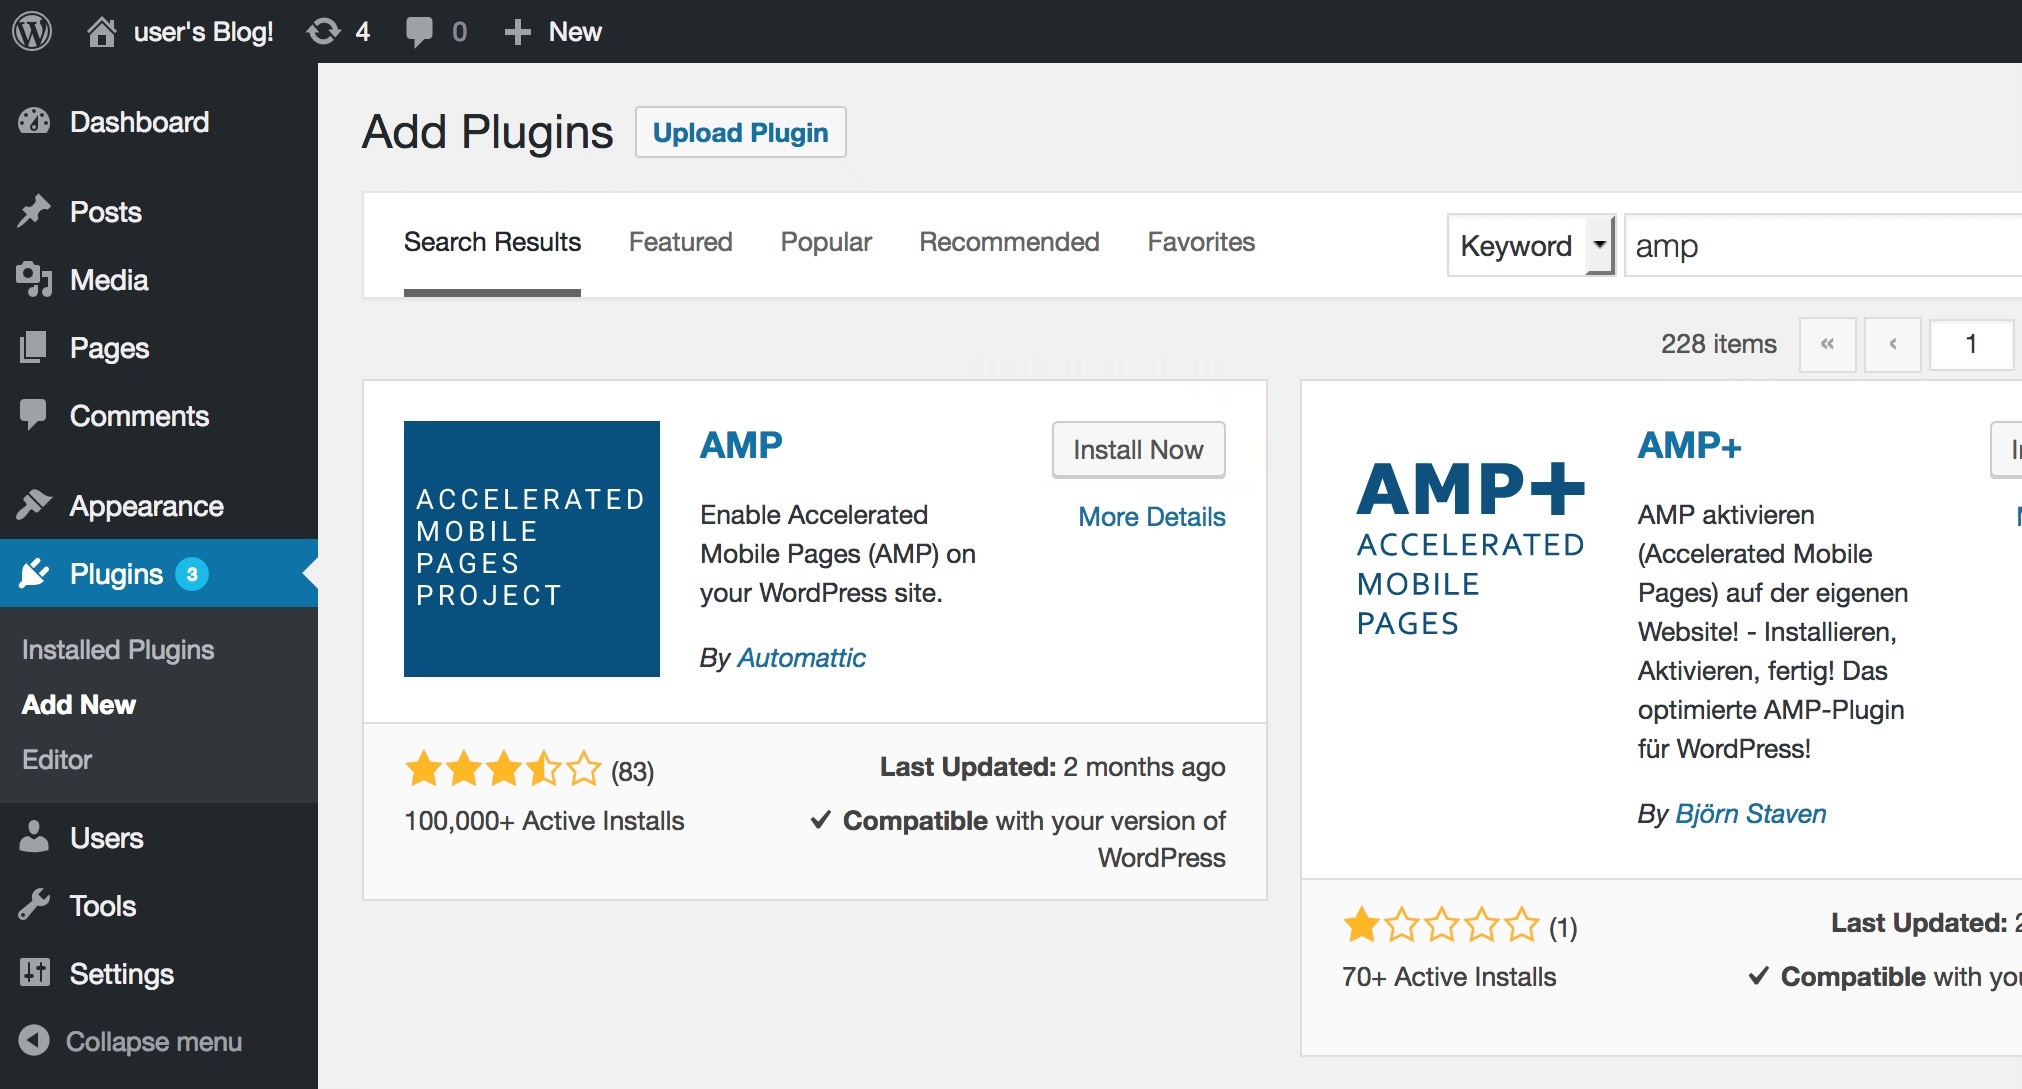Click More Details for AMP plugin
Image resolution: width=2022 pixels, height=1089 pixels.
(x=1150, y=514)
